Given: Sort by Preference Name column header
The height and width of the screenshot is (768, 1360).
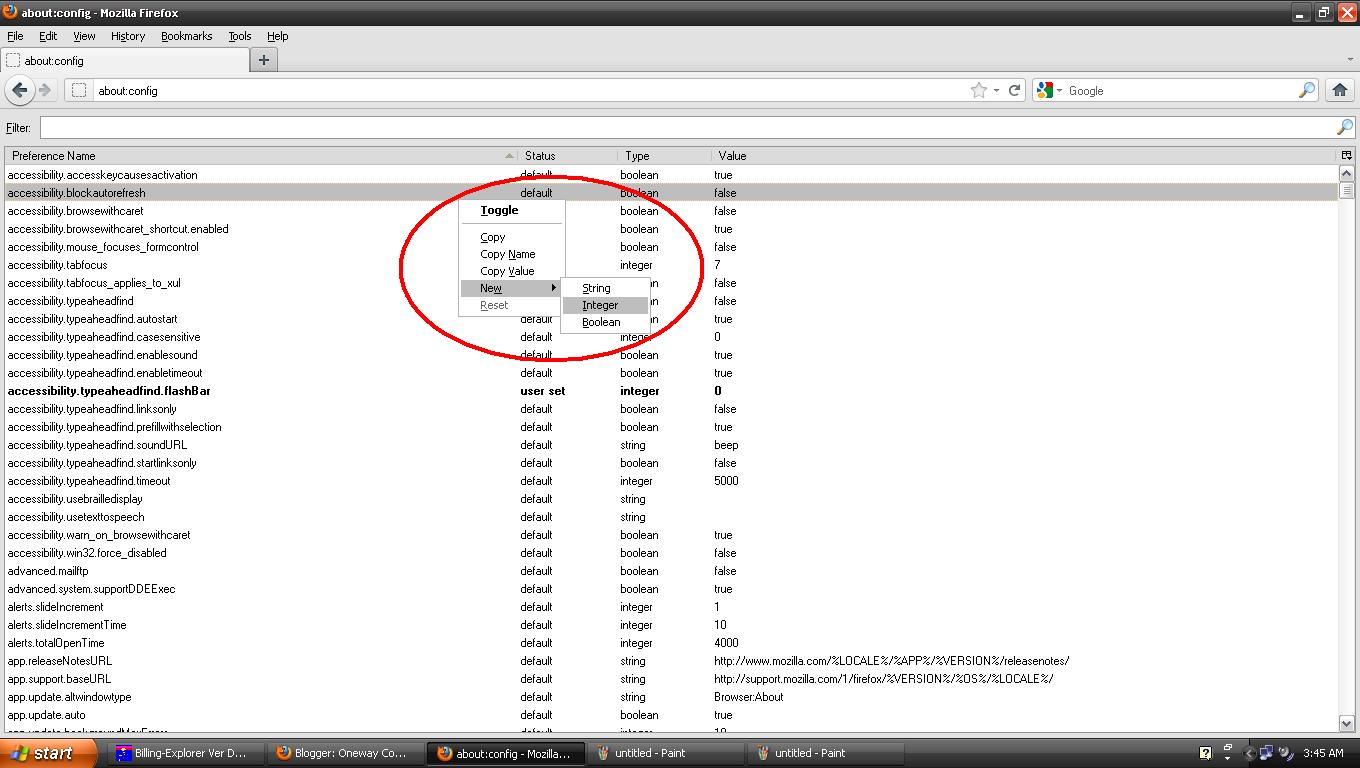Looking at the screenshot, I should click(261, 155).
